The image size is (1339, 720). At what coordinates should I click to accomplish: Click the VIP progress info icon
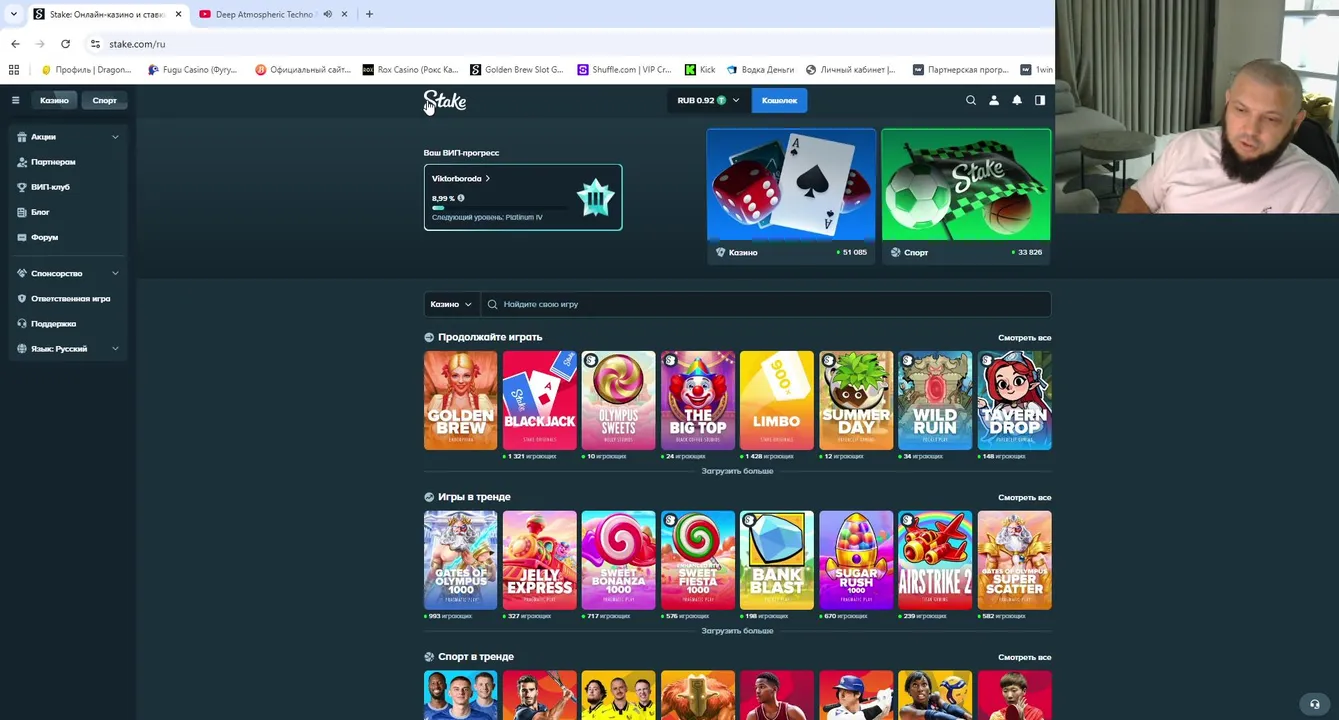coord(460,198)
